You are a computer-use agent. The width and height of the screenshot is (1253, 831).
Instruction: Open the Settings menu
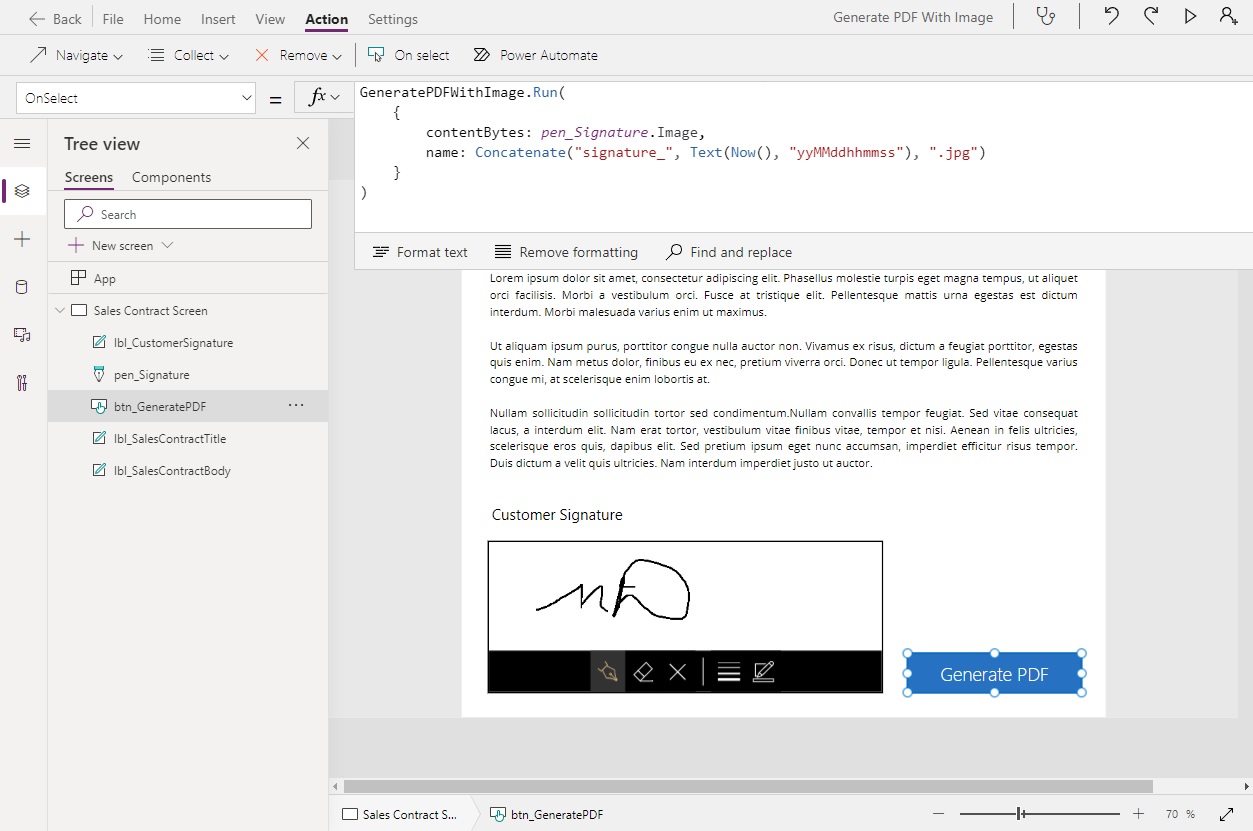[x=392, y=19]
